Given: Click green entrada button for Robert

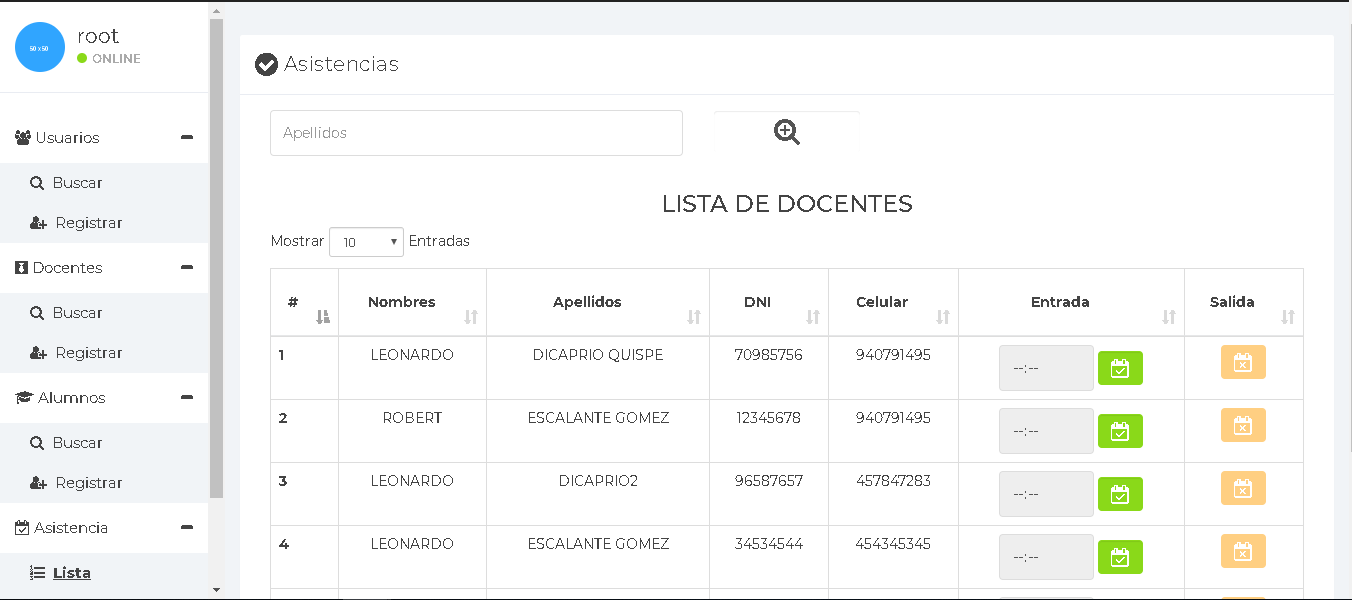Looking at the screenshot, I should (1120, 431).
